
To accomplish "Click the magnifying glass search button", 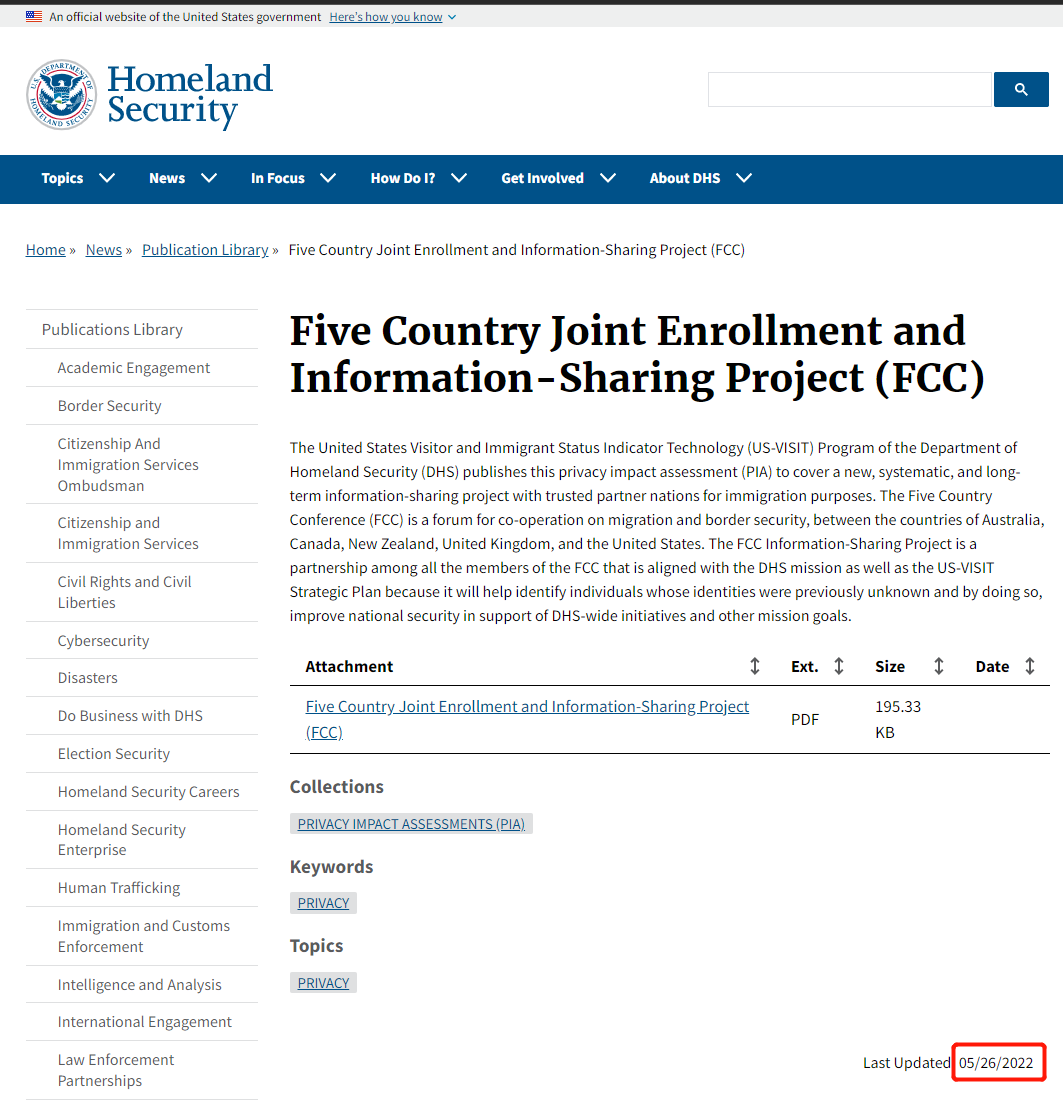I will 1021,90.
